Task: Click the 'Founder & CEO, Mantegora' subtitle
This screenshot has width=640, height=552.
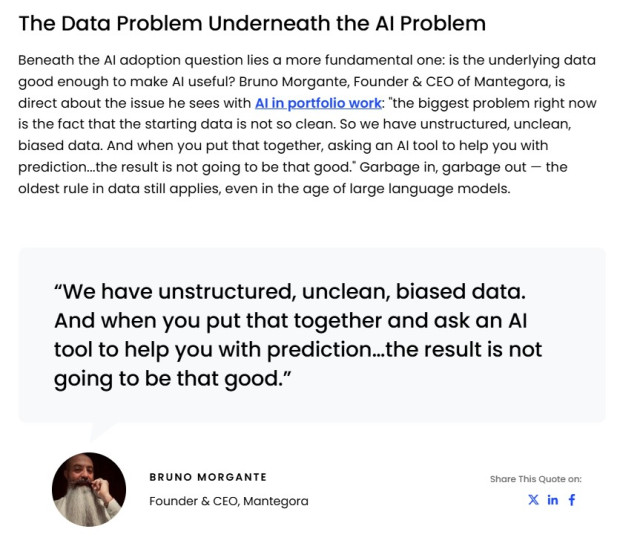Action: pyautogui.click(x=229, y=501)
